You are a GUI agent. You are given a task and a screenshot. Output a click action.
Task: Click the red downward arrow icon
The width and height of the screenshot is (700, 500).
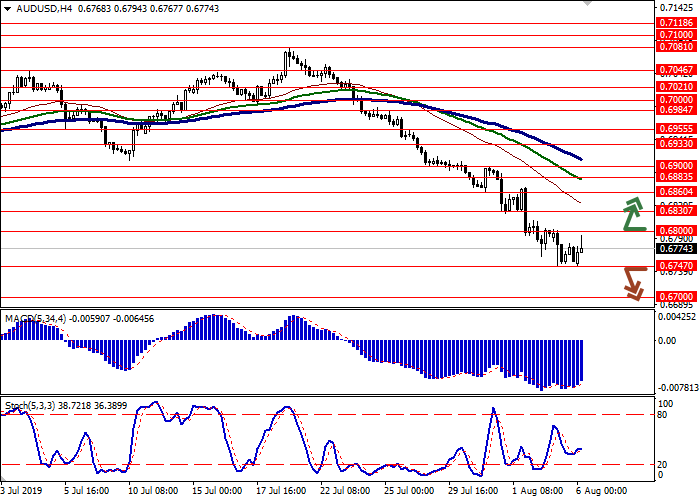coord(632,282)
